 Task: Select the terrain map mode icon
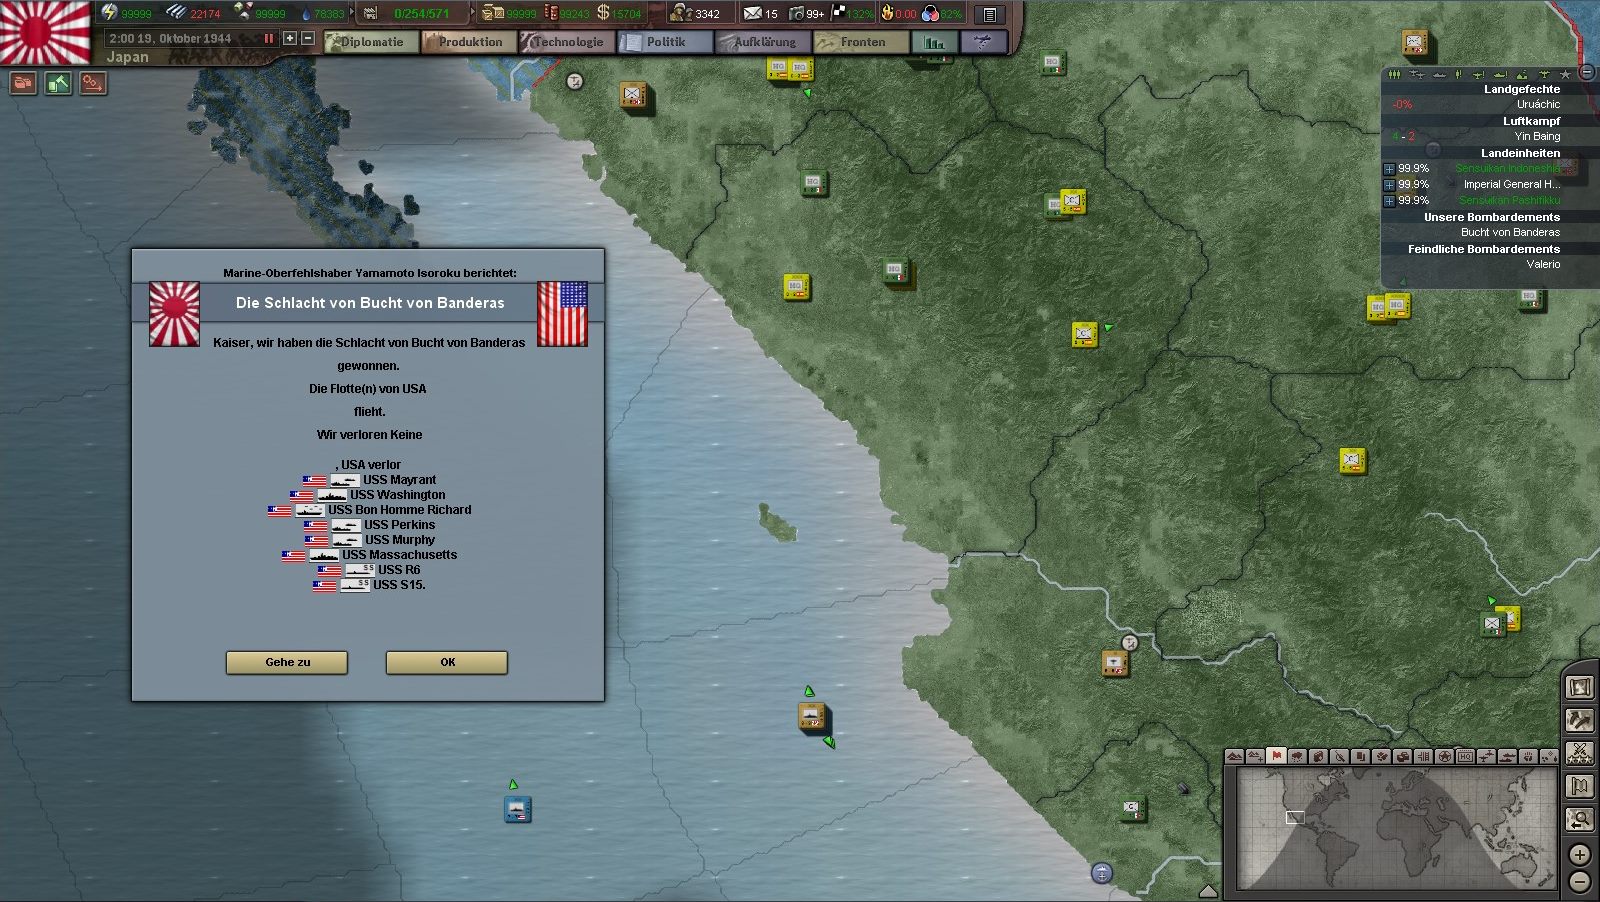(1235, 756)
